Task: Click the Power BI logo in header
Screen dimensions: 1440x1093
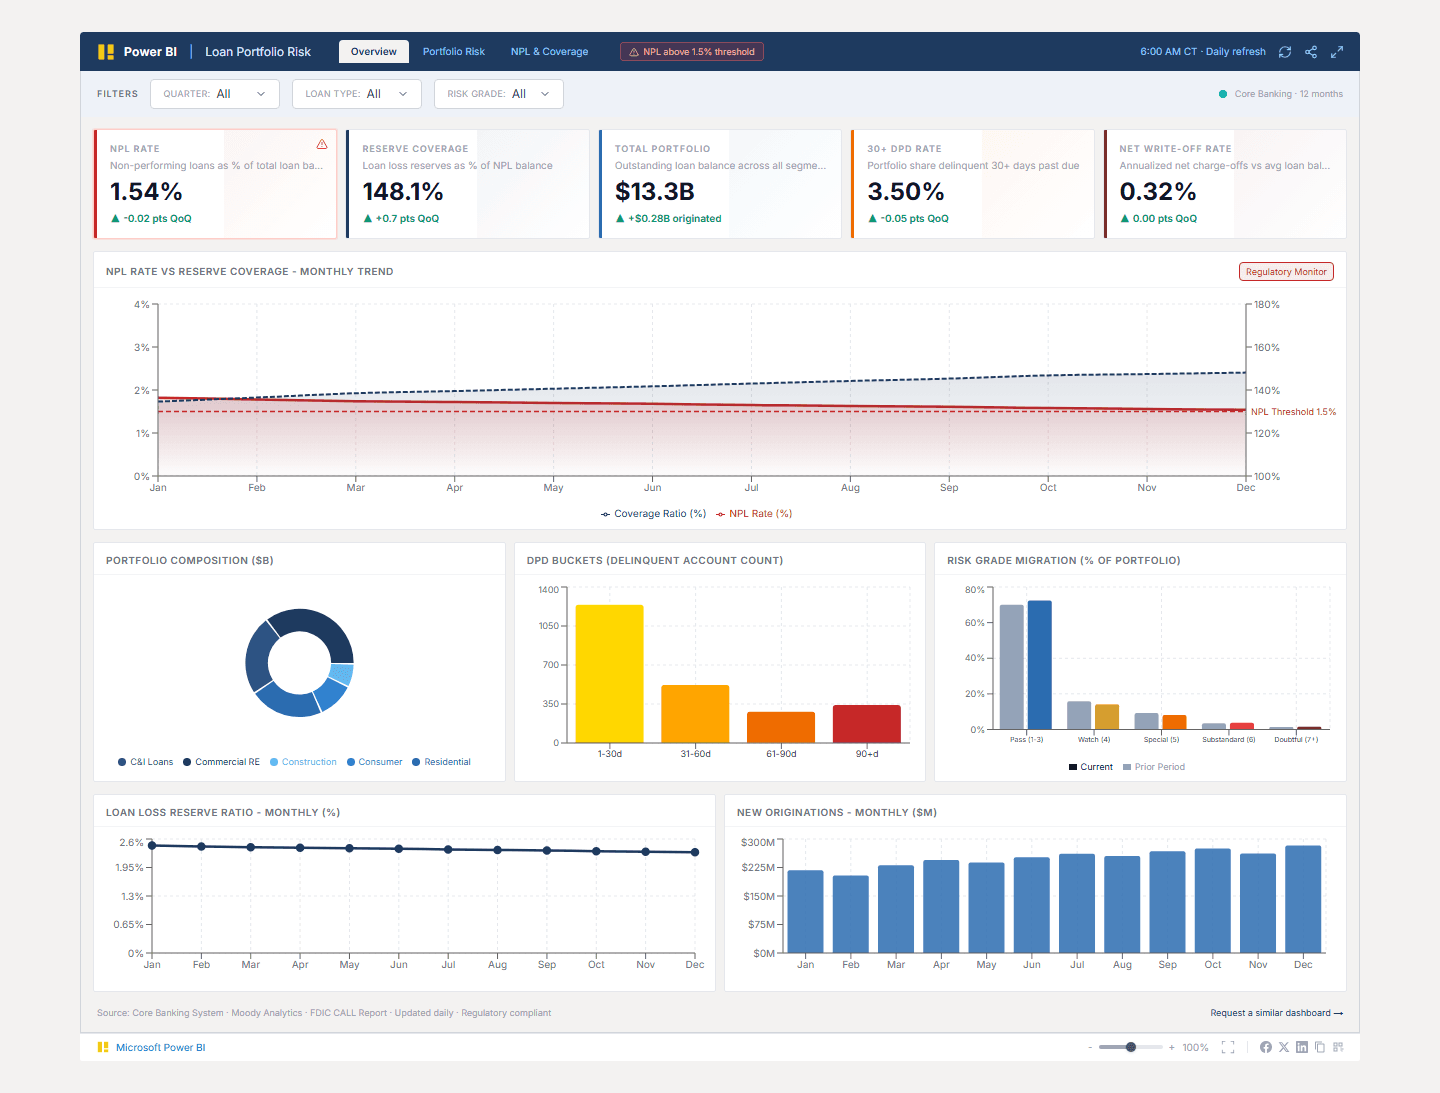Action: (x=106, y=52)
